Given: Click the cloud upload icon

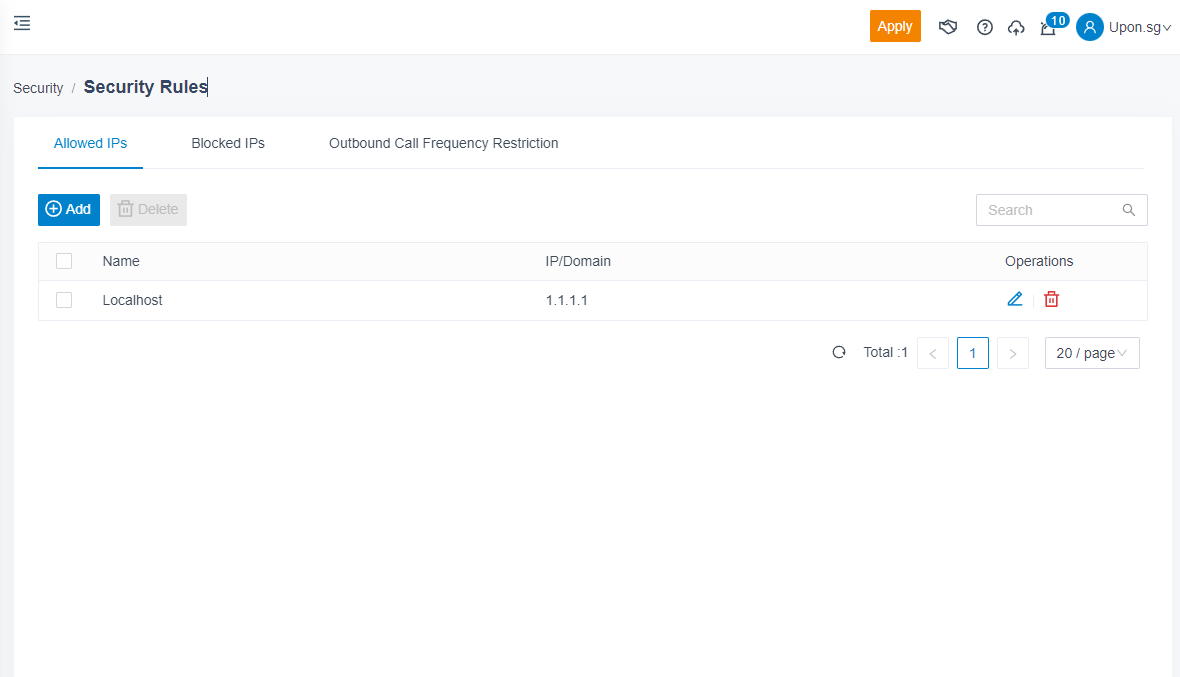Looking at the screenshot, I should (1016, 27).
